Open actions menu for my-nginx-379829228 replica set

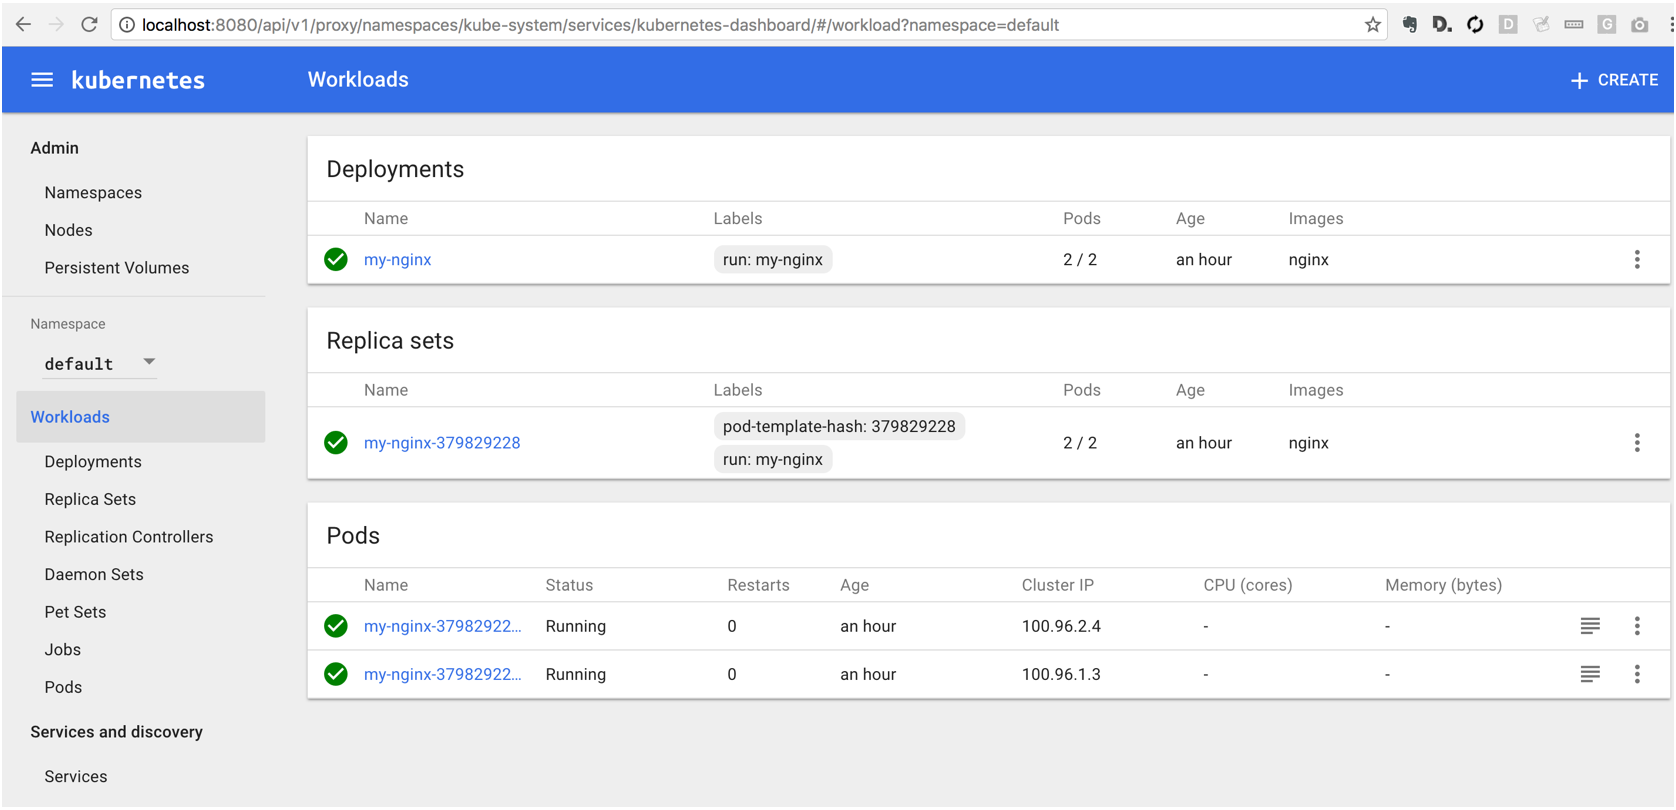[1637, 443]
